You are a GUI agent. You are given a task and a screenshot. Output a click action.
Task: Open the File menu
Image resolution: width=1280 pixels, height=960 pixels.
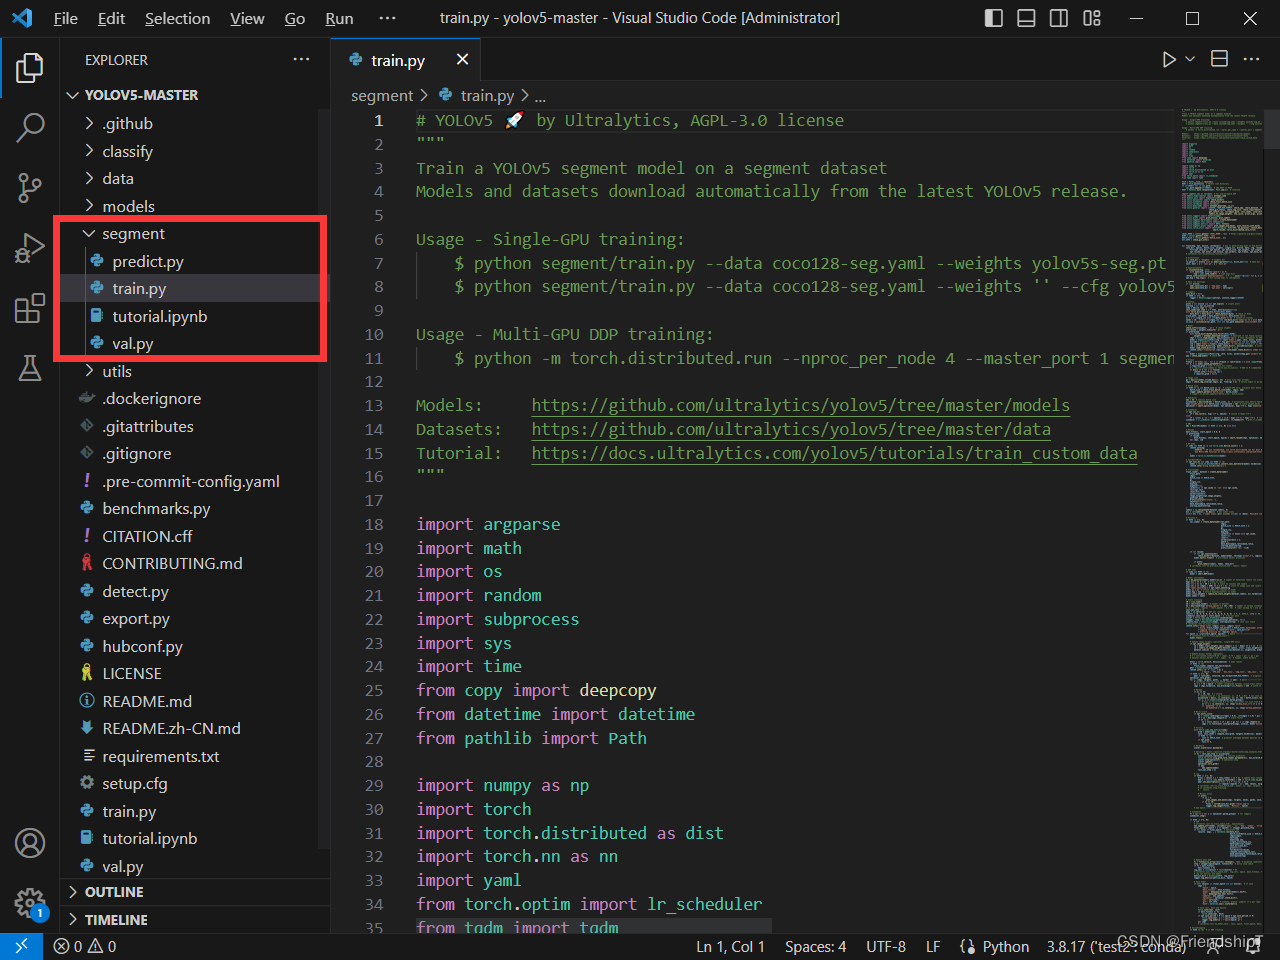(x=66, y=18)
